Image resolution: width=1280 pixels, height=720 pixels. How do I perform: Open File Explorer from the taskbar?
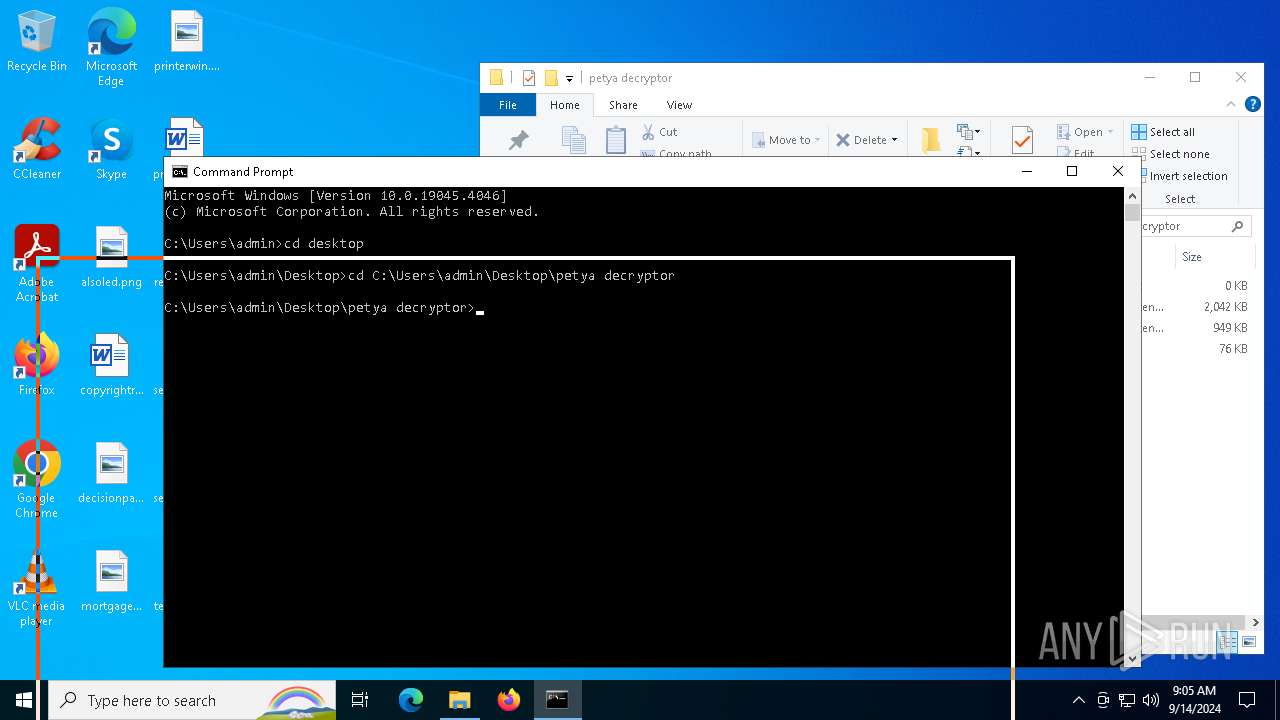pos(459,700)
